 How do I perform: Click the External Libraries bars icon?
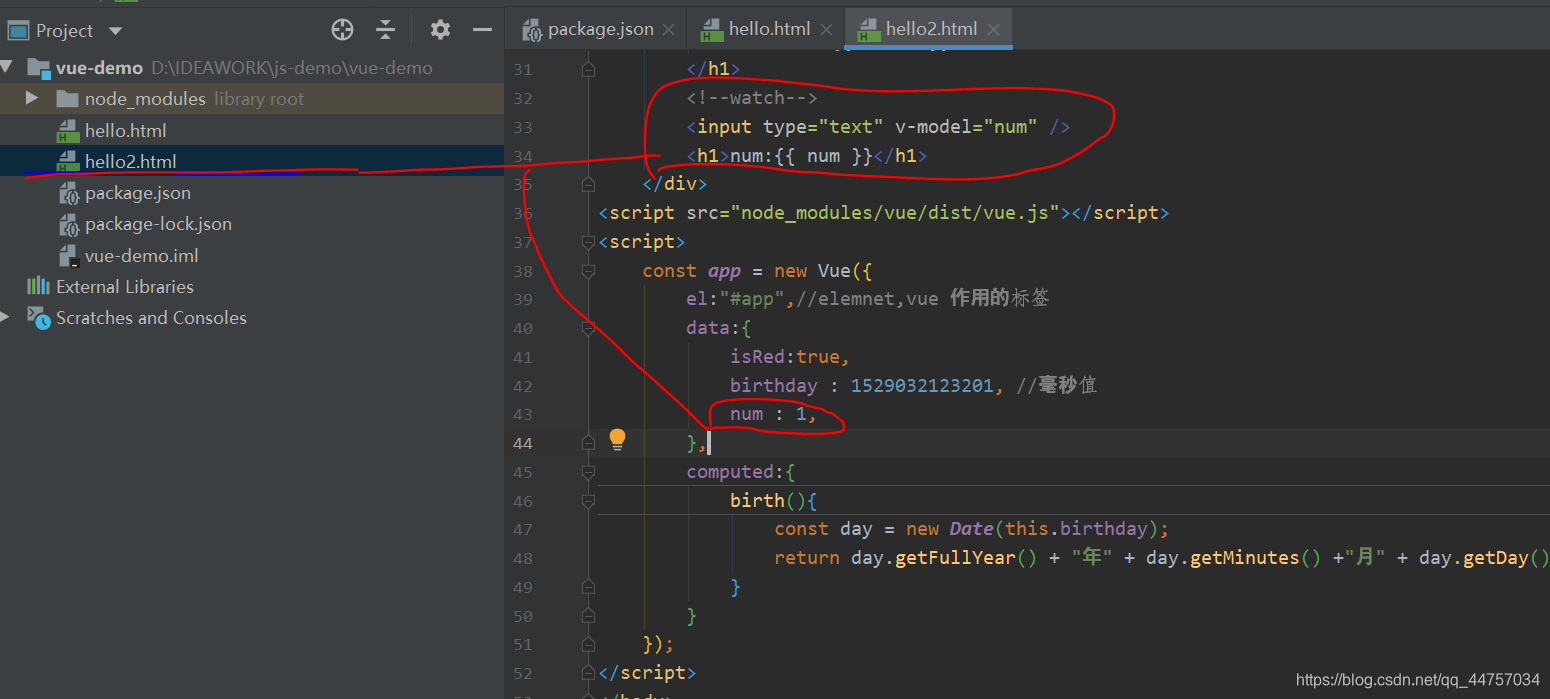(x=38, y=286)
